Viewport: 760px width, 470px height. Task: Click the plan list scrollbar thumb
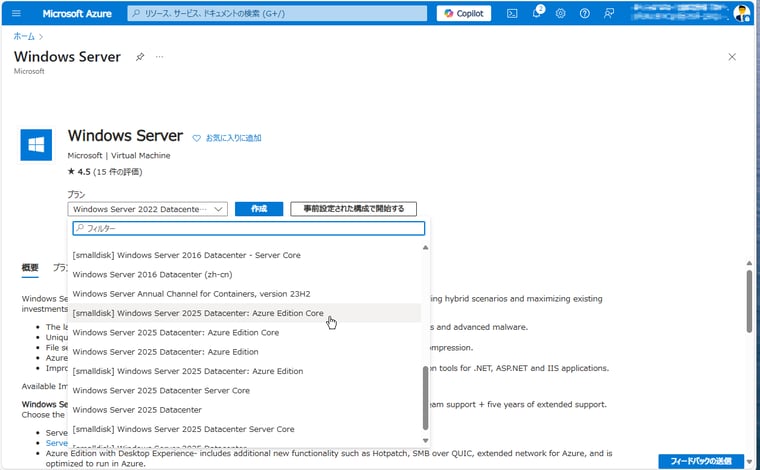(426, 398)
